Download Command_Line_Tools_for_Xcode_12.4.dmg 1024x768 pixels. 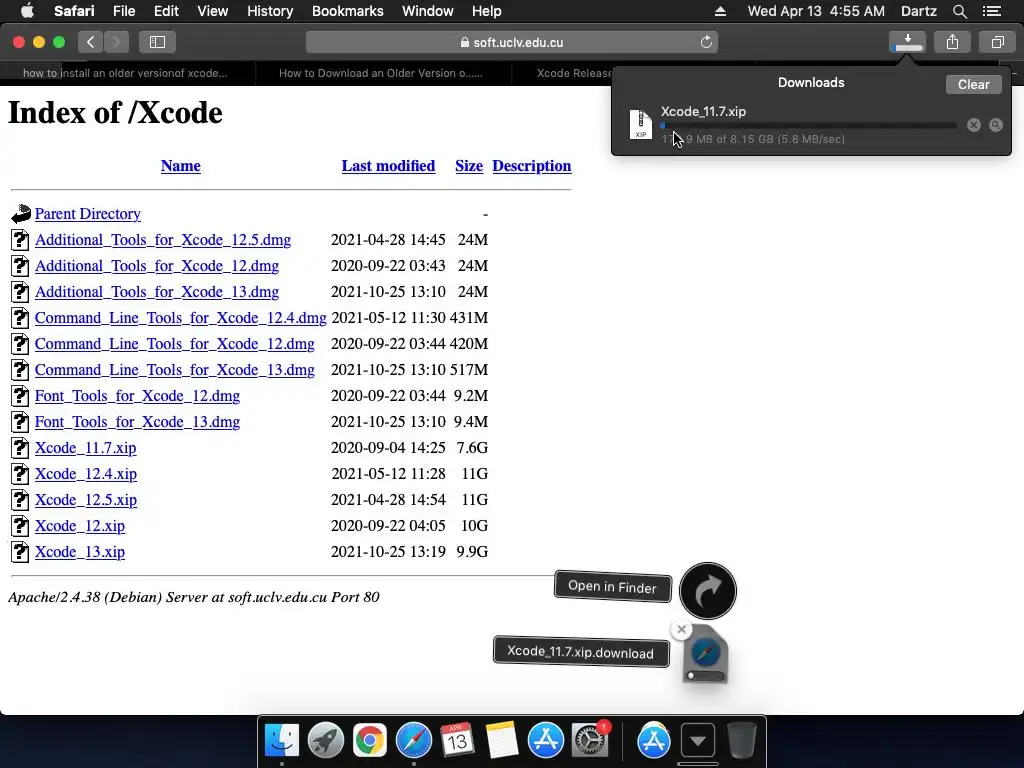tap(180, 318)
